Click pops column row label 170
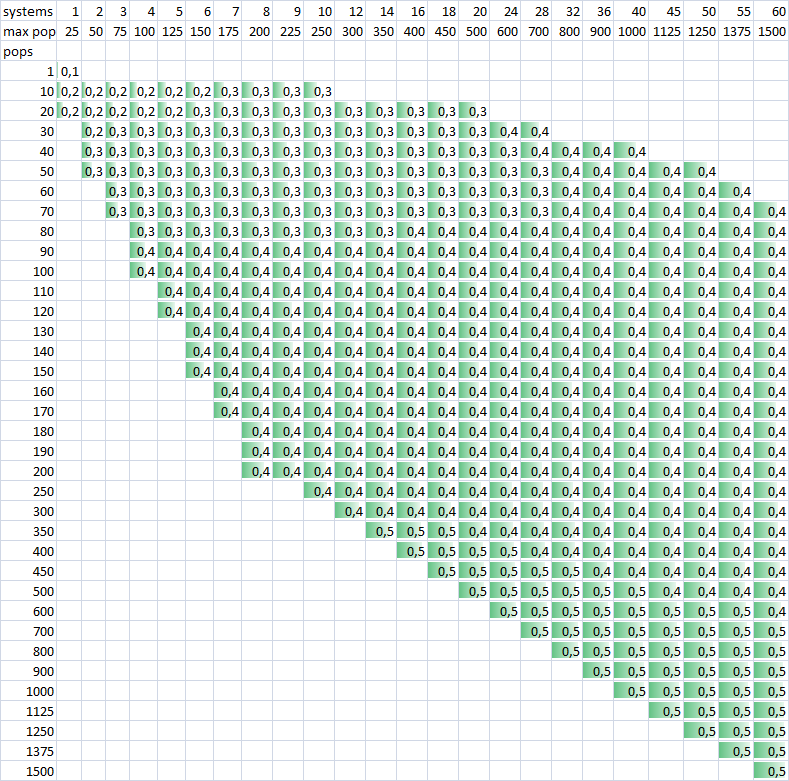Image resolution: width=789 pixels, height=781 pixels. click(28, 412)
